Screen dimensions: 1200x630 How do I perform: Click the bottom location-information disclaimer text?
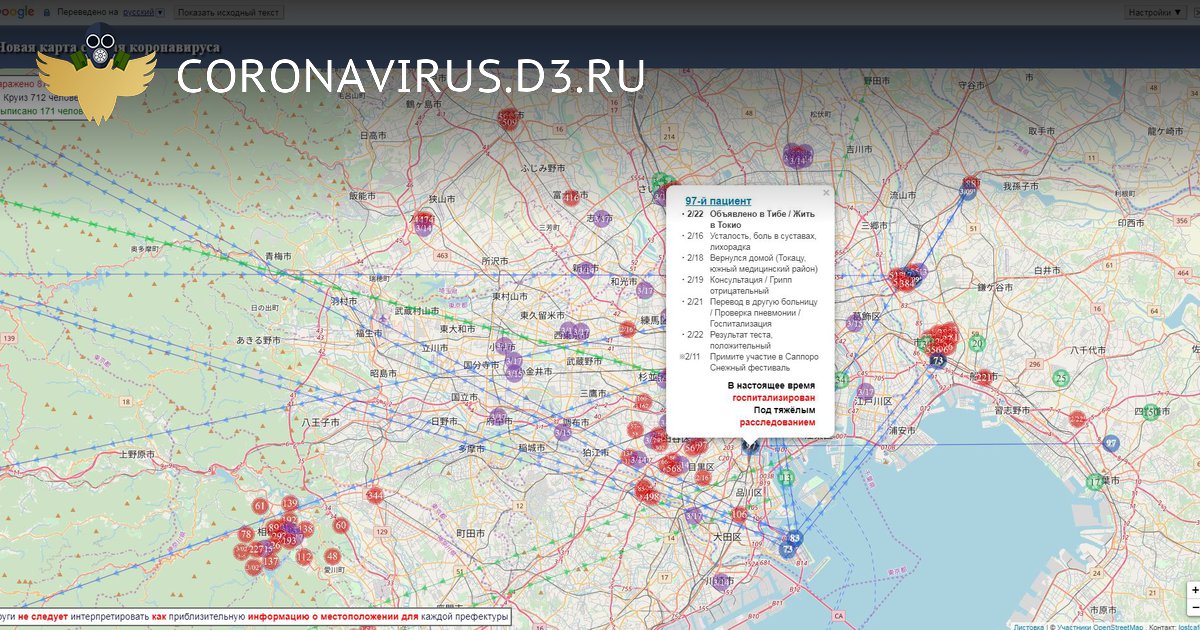point(255,617)
